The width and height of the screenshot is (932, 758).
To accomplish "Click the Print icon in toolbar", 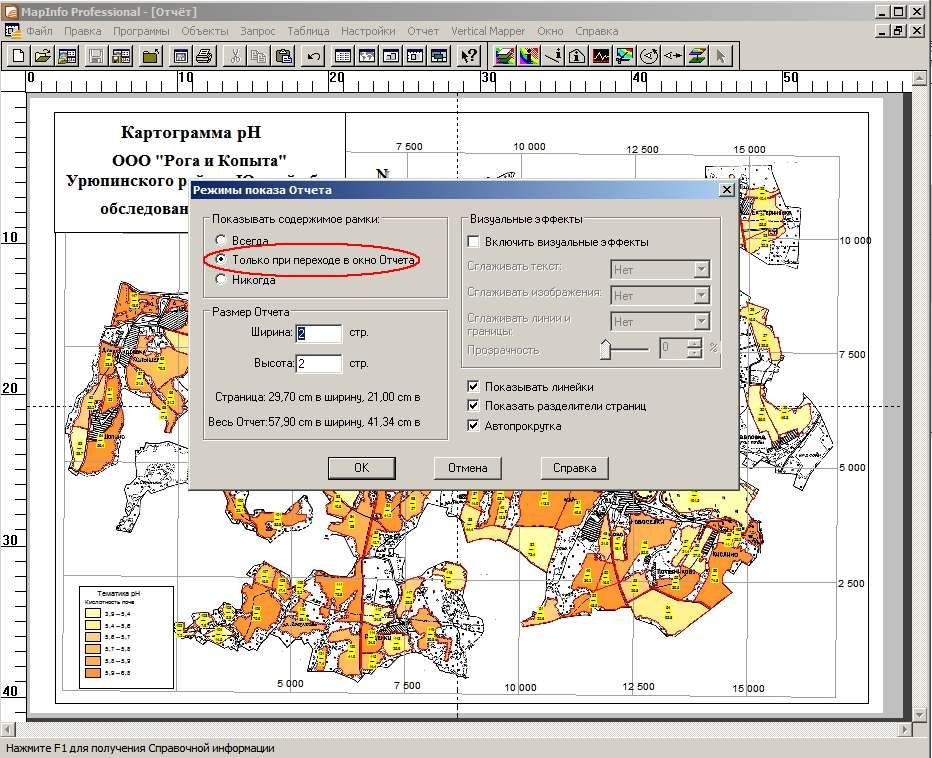I will pos(204,56).
